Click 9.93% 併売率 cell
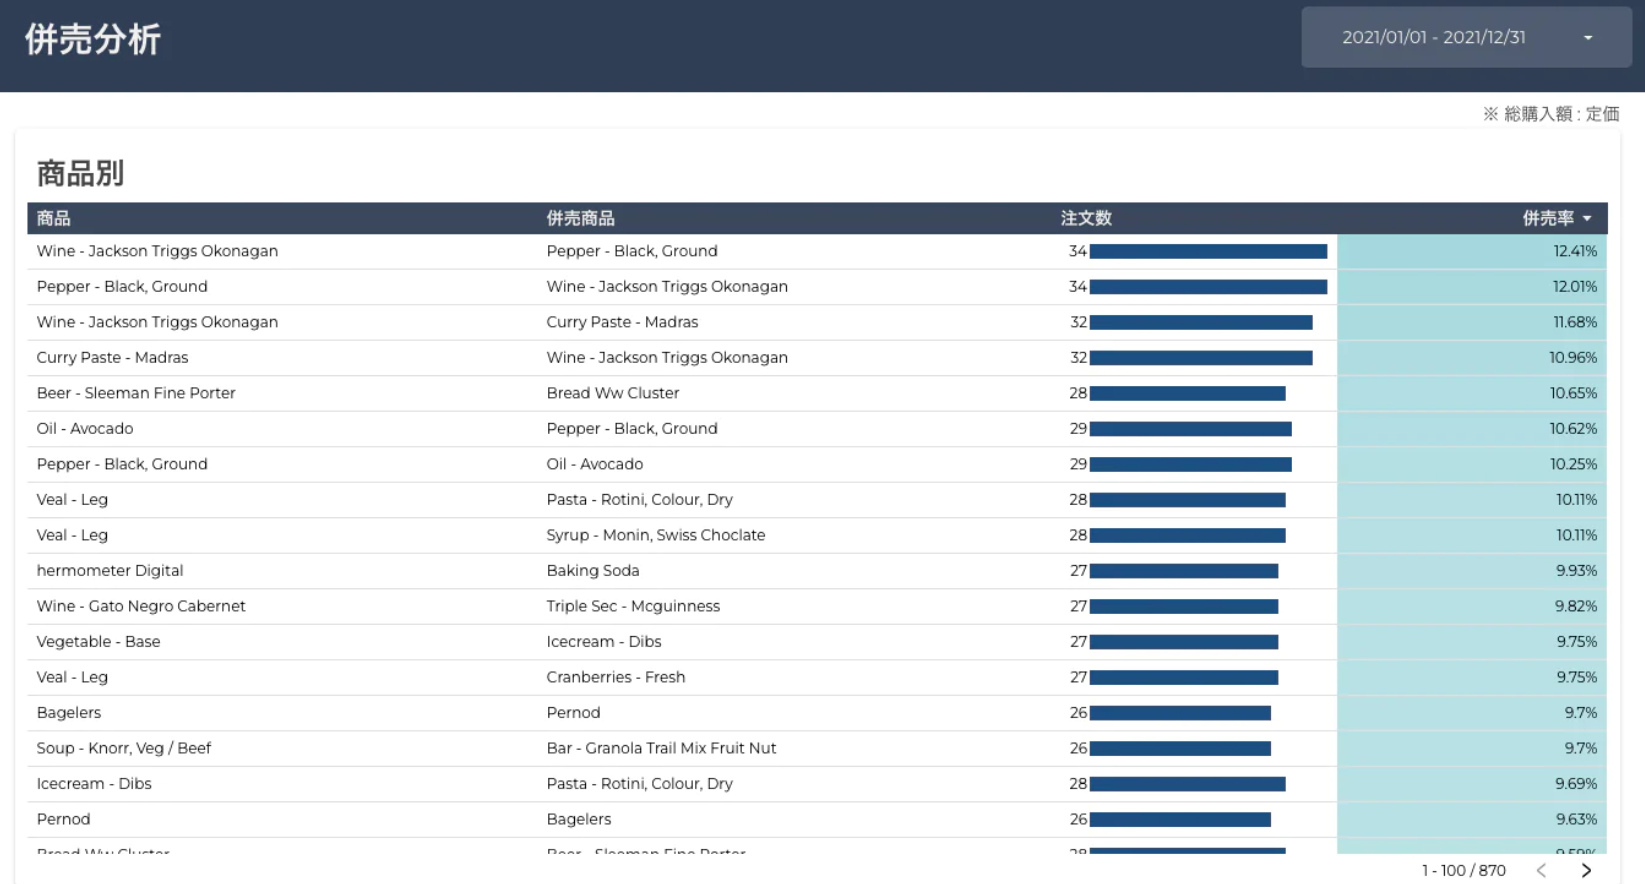This screenshot has height=884, width=1645. pyautogui.click(x=1472, y=571)
